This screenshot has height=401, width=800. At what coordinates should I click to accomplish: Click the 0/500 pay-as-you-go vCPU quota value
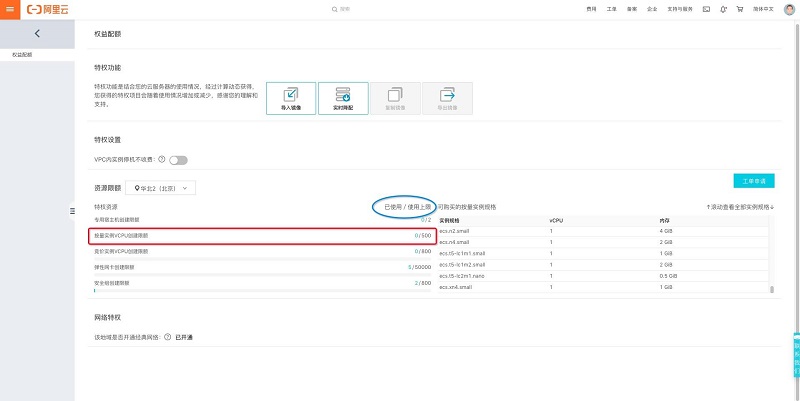pyautogui.click(x=422, y=236)
